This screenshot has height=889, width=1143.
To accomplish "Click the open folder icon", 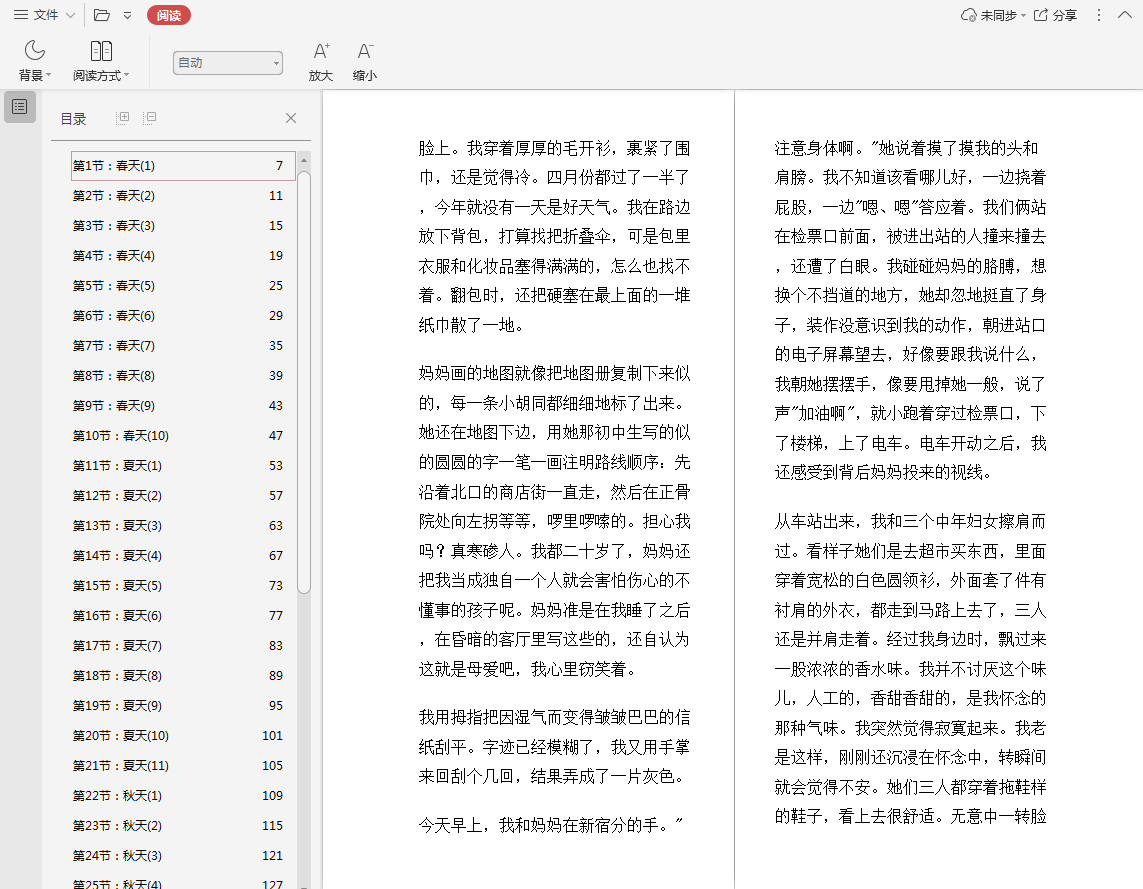I will pos(101,15).
